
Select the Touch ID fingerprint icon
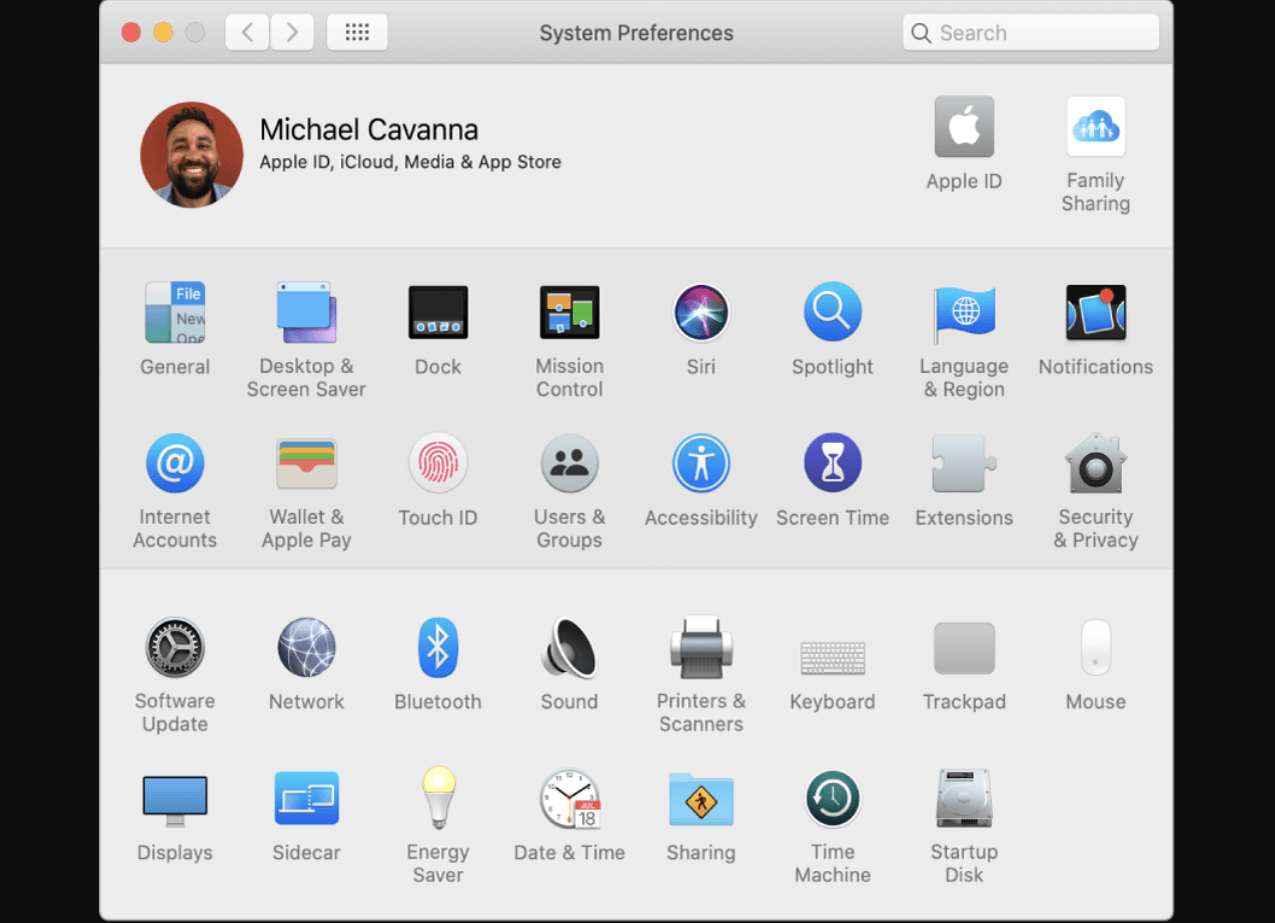[438, 463]
